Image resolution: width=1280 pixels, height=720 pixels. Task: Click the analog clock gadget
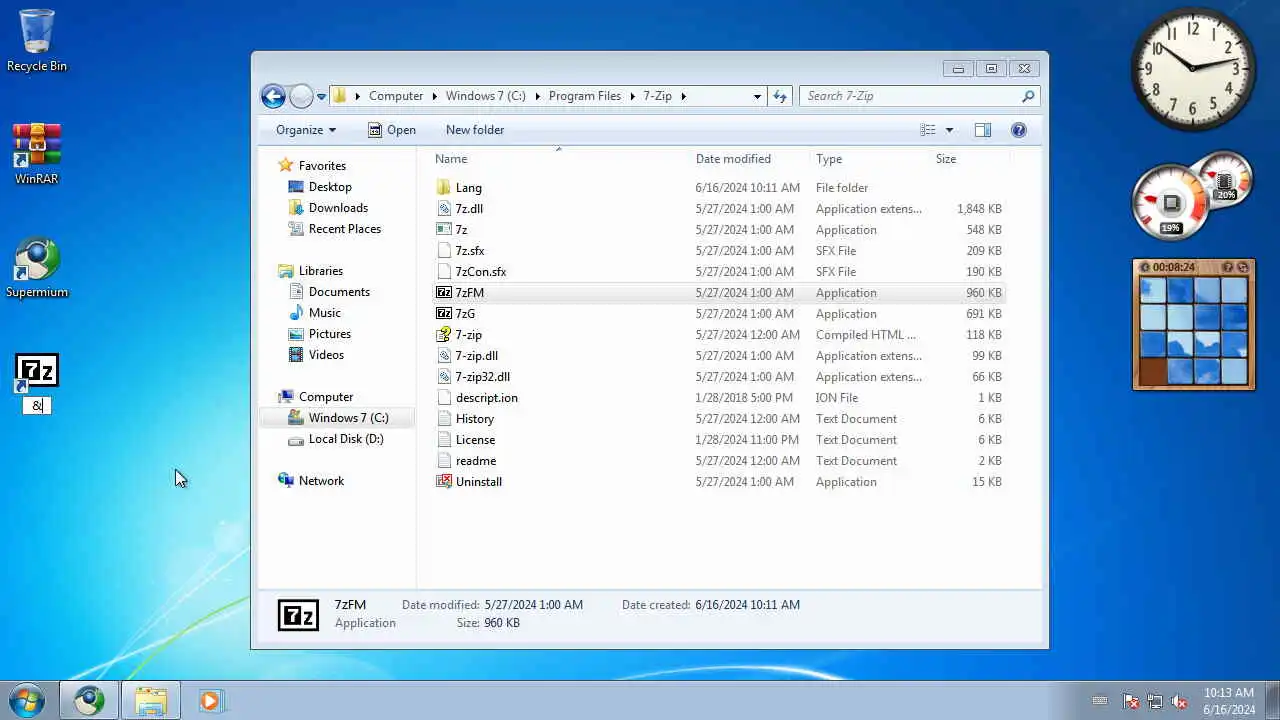click(x=1193, y=69)
